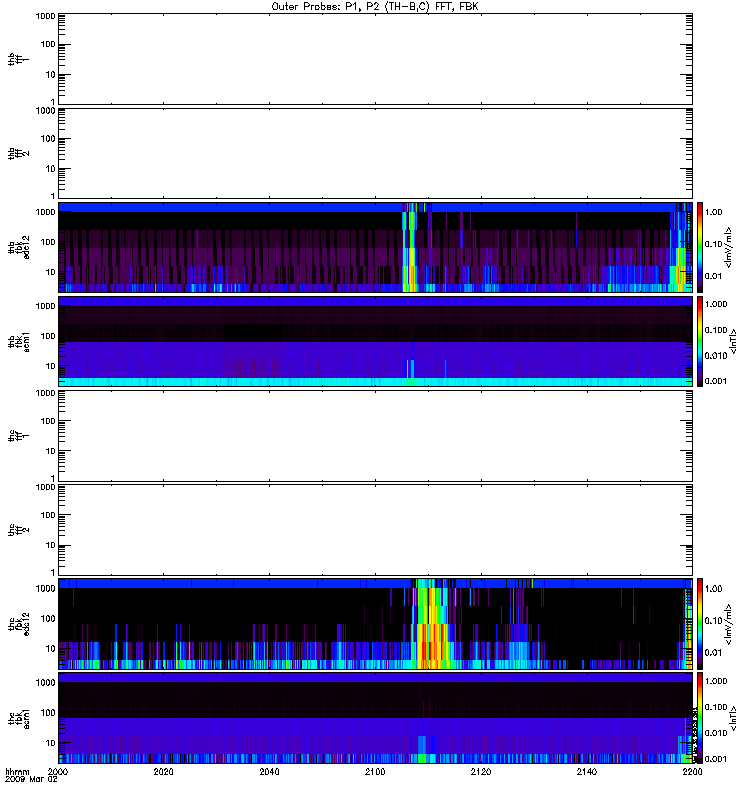Click the mV/m unit label of thb edc12 colorbar
This screenshot has height=800, width=750.
728,247
